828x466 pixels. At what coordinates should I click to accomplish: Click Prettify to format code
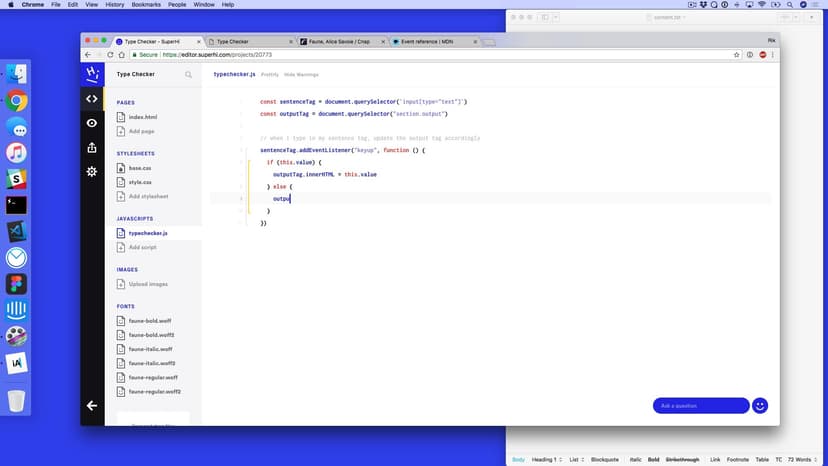click(270, 75)
